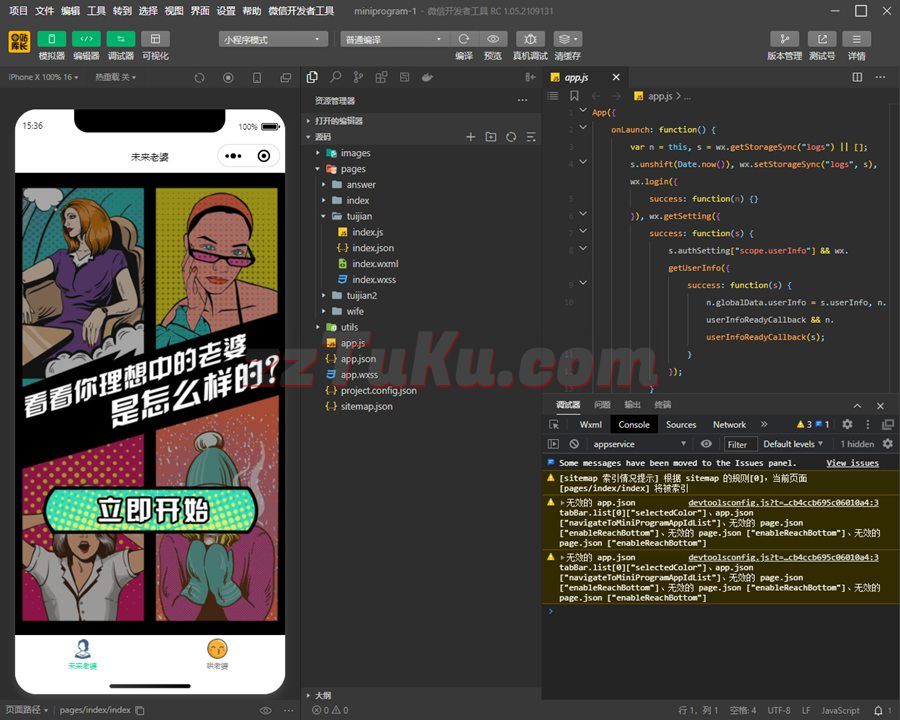Open the 小程序模式 mode dropdown

point(273,39)
